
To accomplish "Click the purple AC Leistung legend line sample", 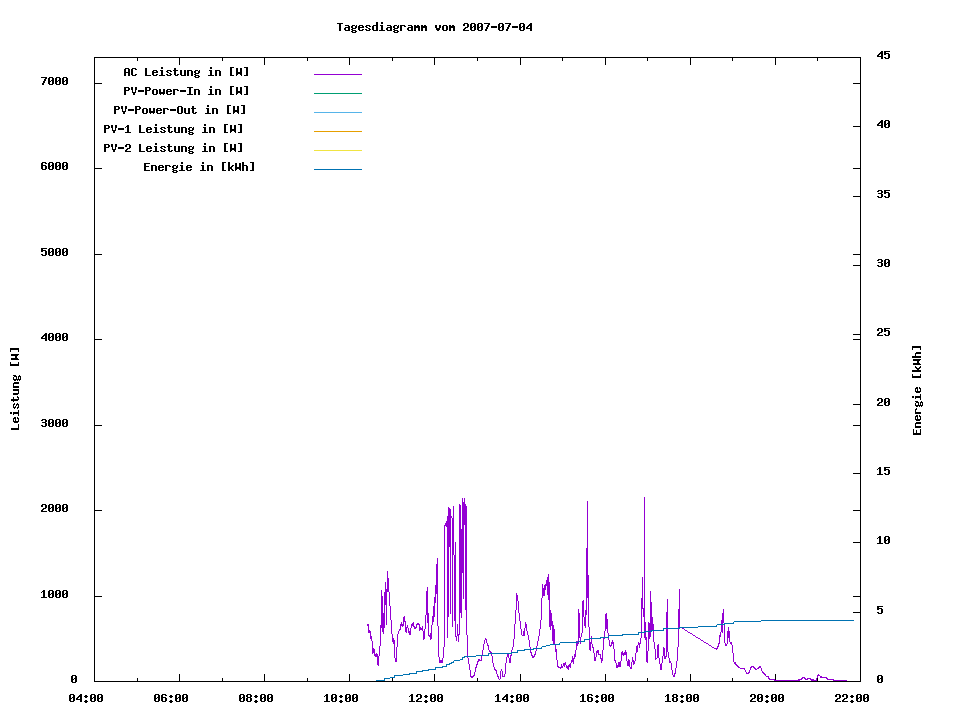I will point(337,74).
